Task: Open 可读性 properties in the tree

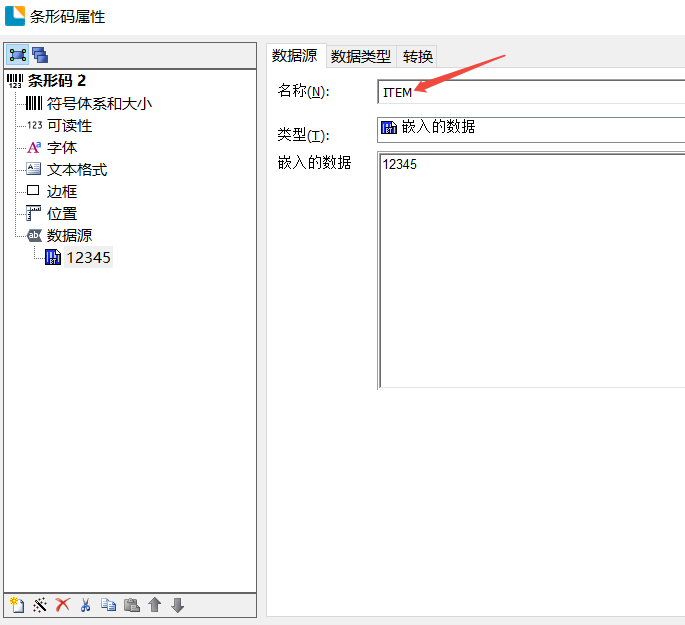Action: [x=69, y=126]
